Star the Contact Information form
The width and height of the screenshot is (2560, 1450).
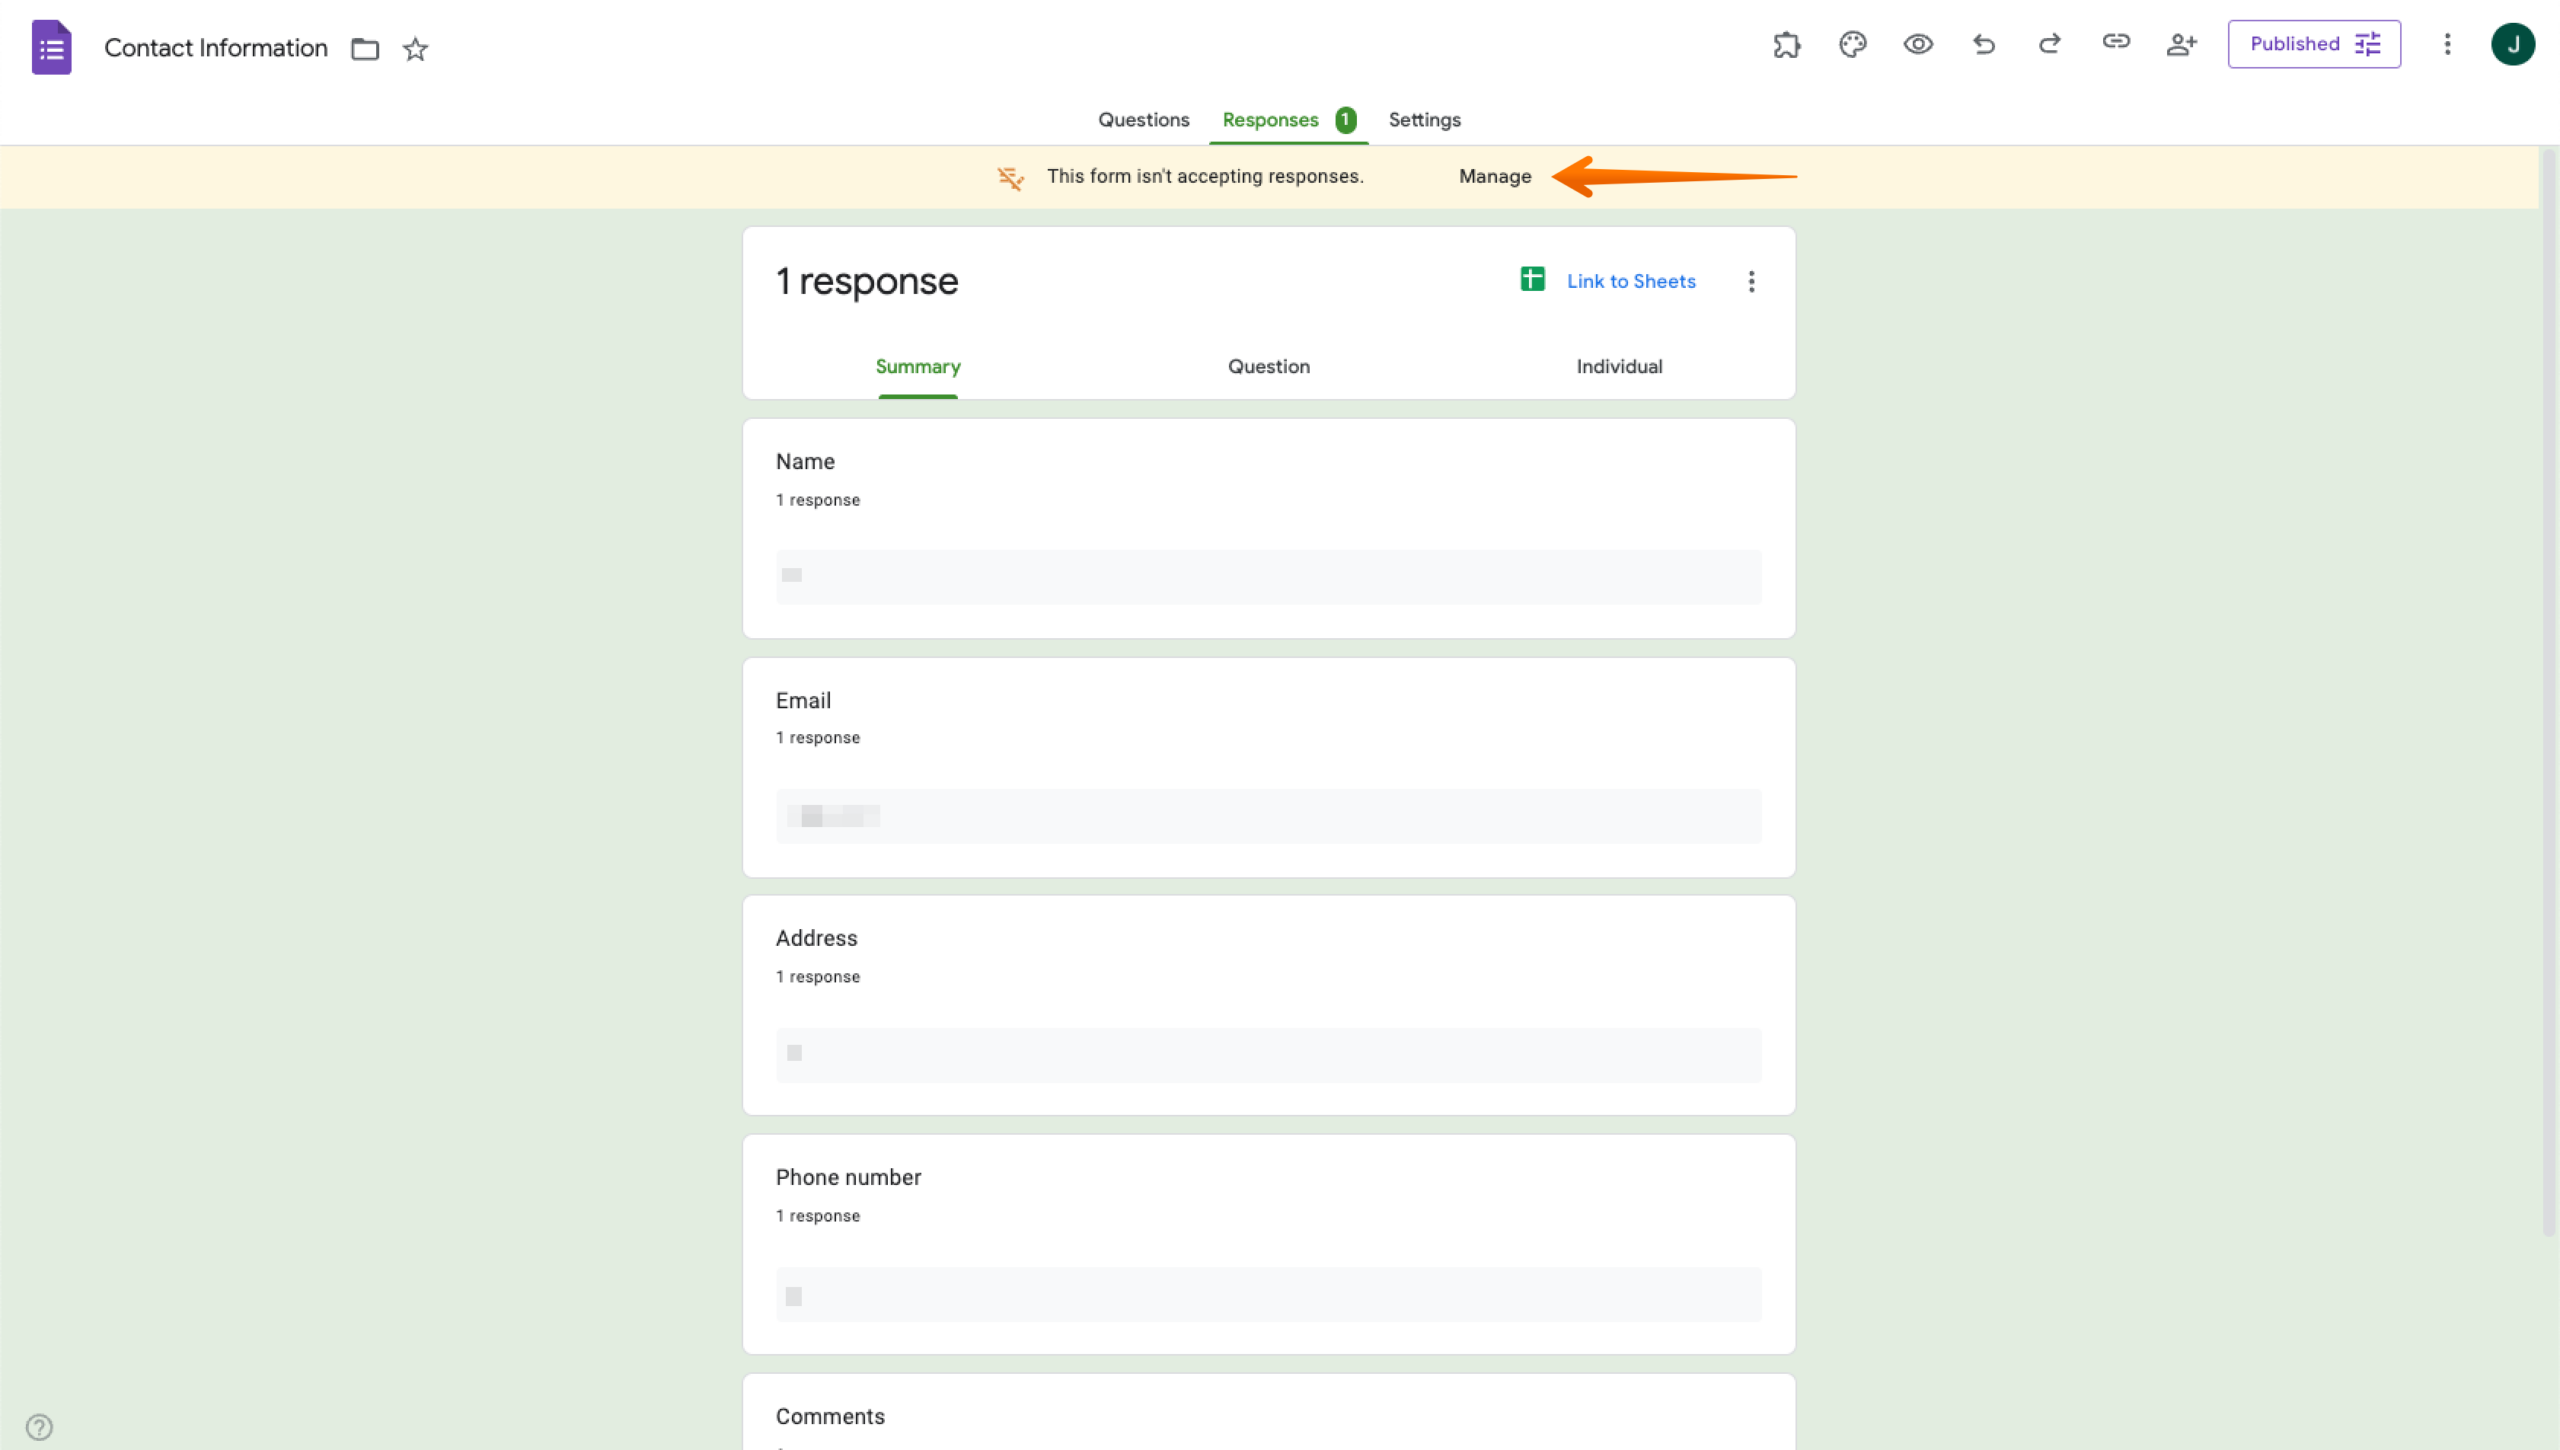click(x=415, y=49)
